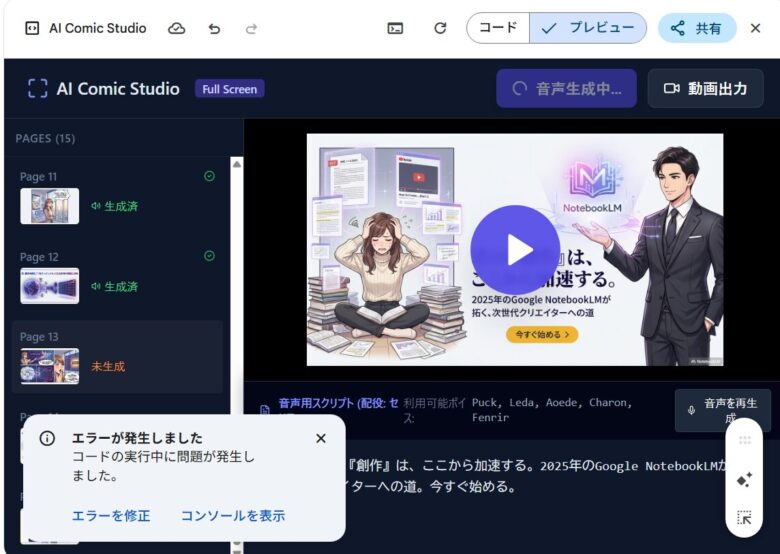
Task: Dismiss the error notification popup
Action: (x=320, y=438)
